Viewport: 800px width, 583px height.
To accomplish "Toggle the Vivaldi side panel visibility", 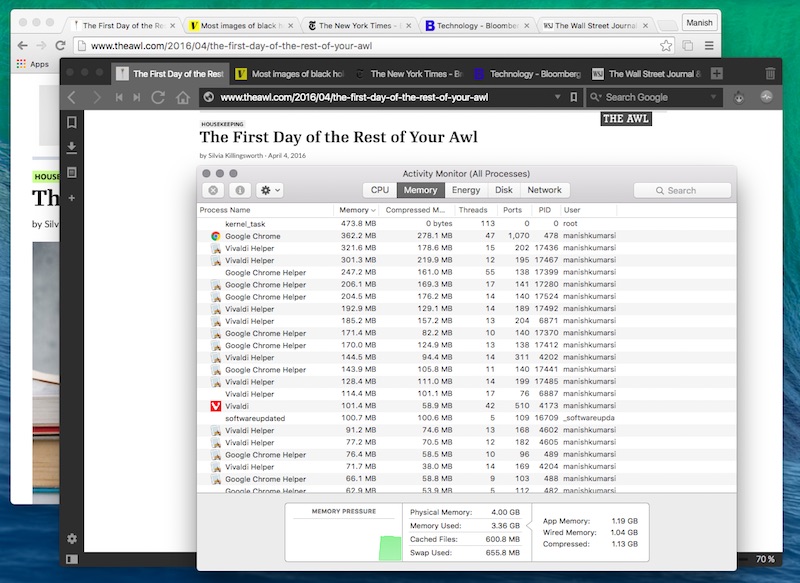I will (72, 560).
